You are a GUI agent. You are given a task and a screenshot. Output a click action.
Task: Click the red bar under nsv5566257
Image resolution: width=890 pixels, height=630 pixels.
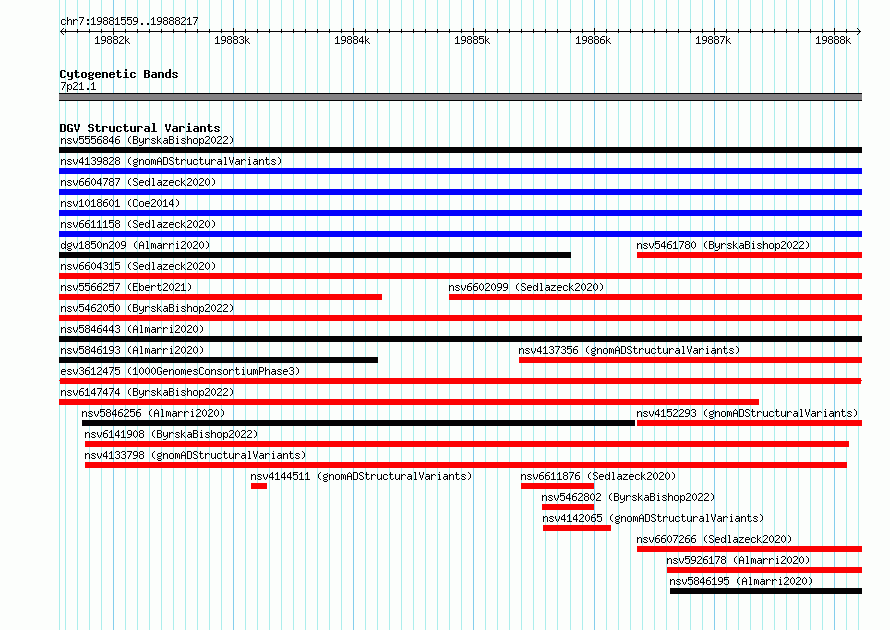click(220, 297)
